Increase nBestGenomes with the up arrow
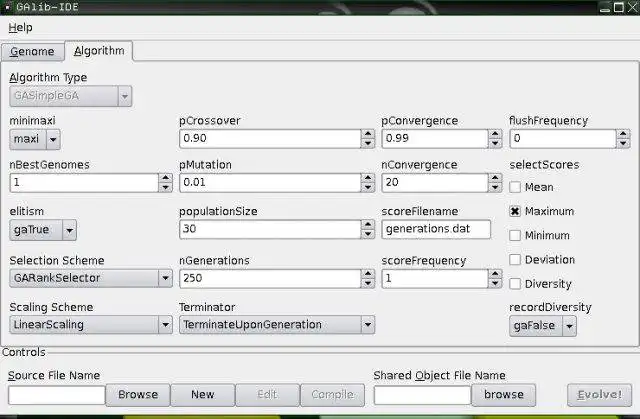Image resolution: width=640 pixels, height=419 pixels. point(165,178)
